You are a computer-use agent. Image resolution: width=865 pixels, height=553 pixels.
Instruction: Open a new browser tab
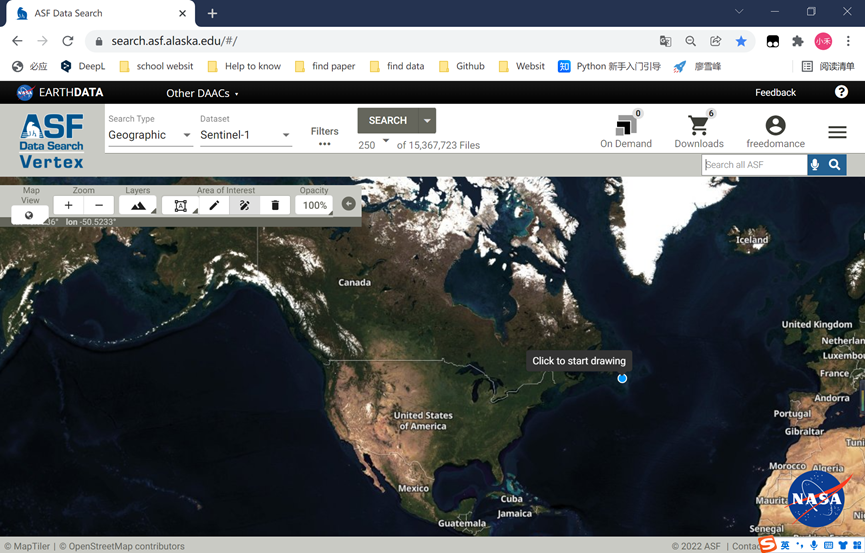tap(212, 13)
